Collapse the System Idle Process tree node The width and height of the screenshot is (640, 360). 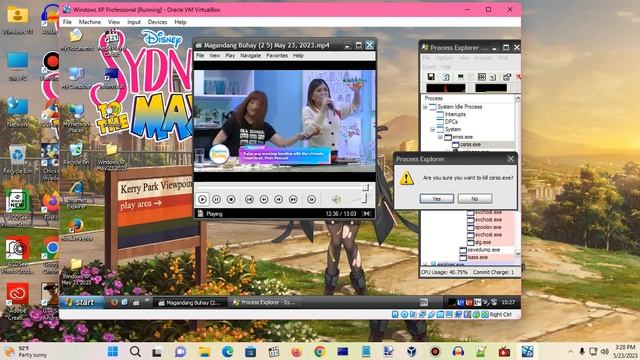coord(425,107)
